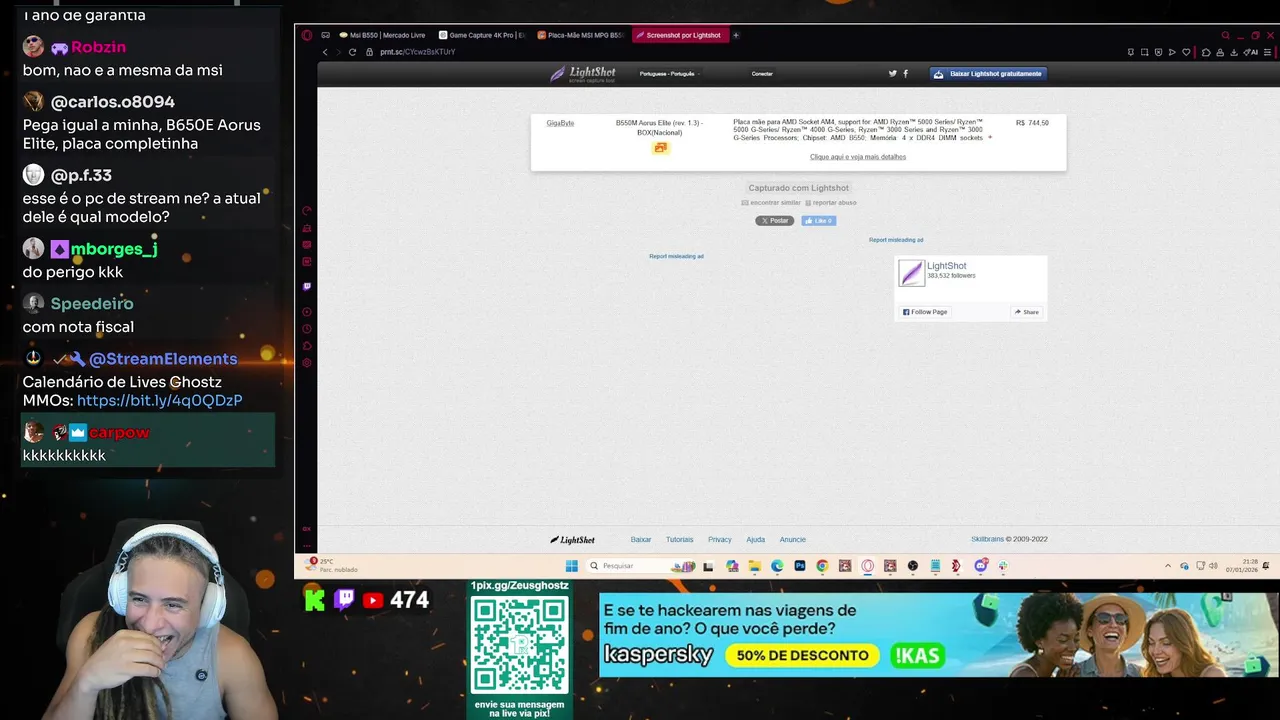Image resolution: width=1280 pixels, height=720 pixels.
Task: Click footer Anuncie link
Action: point(793,540)
